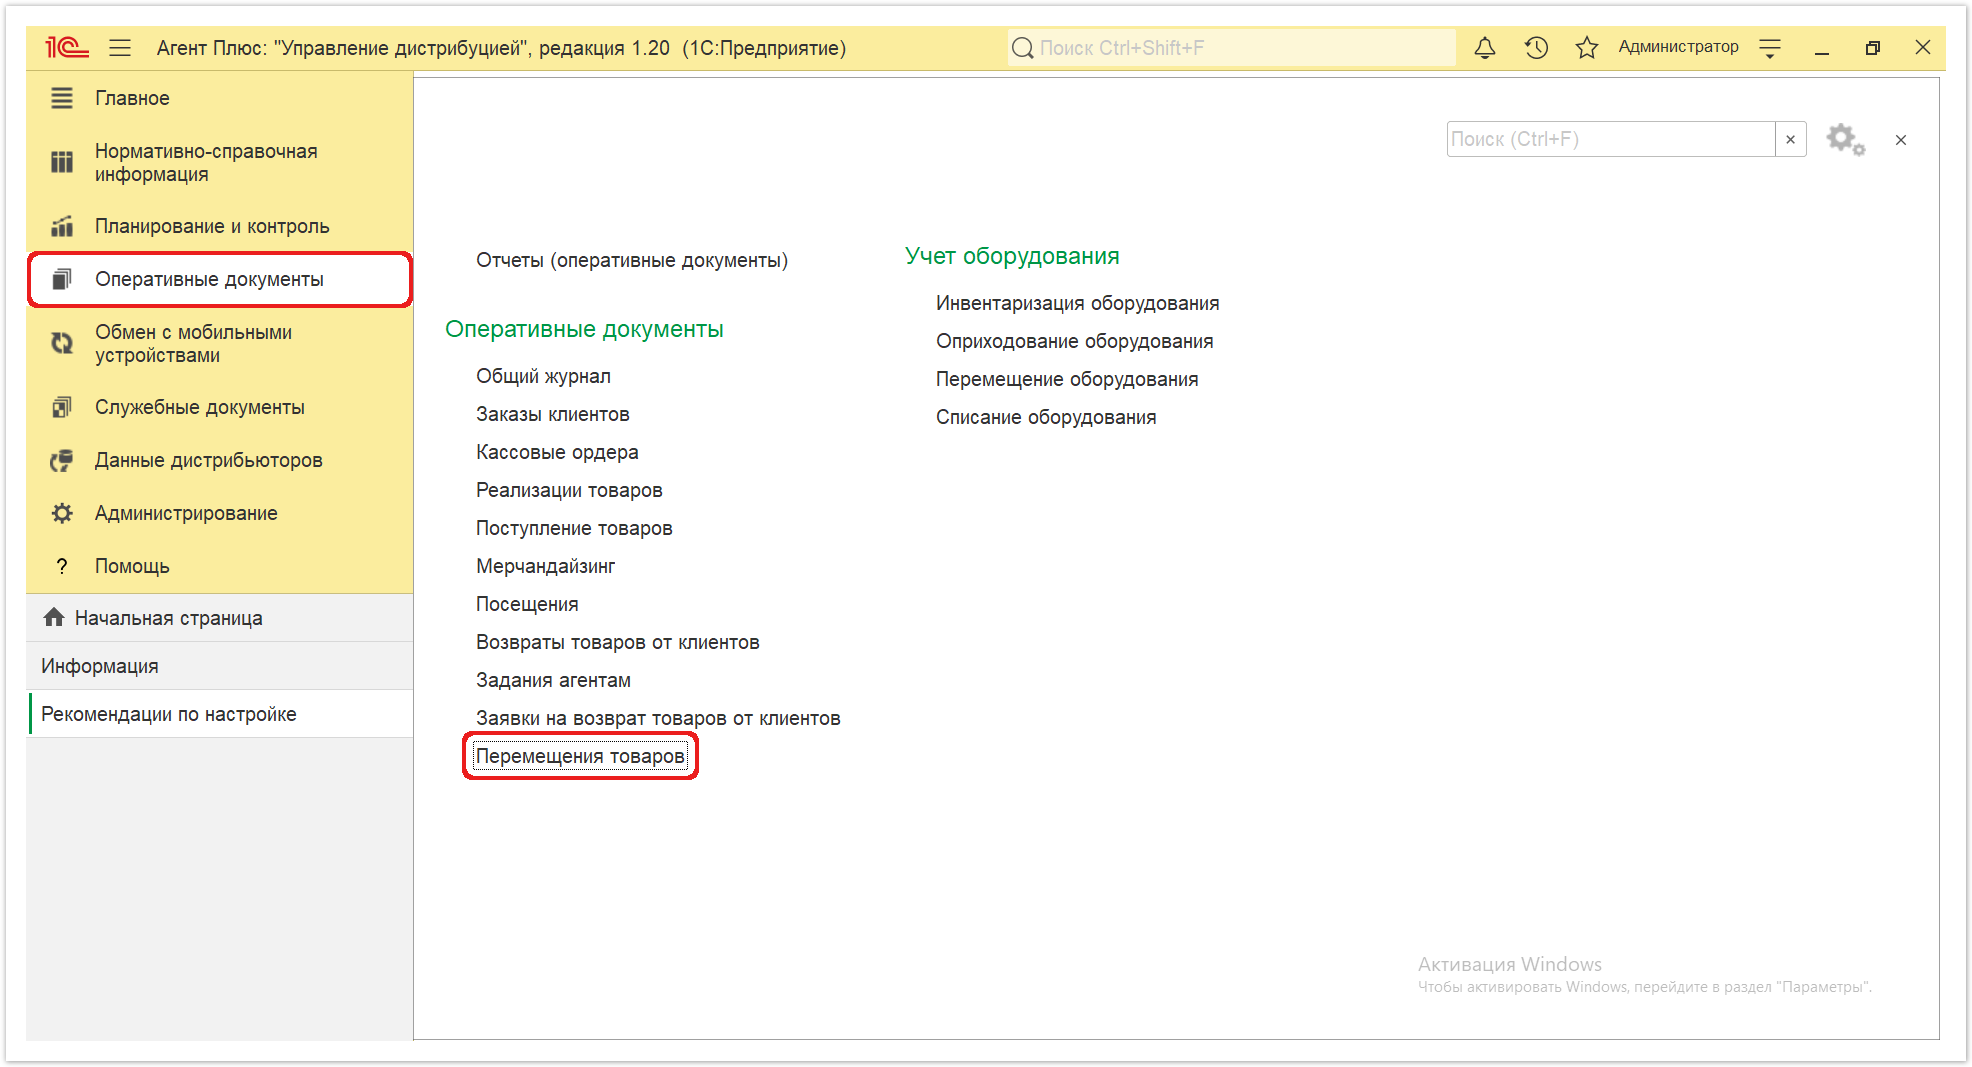Open Служебные документы section
Image resolution: width=1972 pixels, height=1067 pixels.
(x=220, y=407)
